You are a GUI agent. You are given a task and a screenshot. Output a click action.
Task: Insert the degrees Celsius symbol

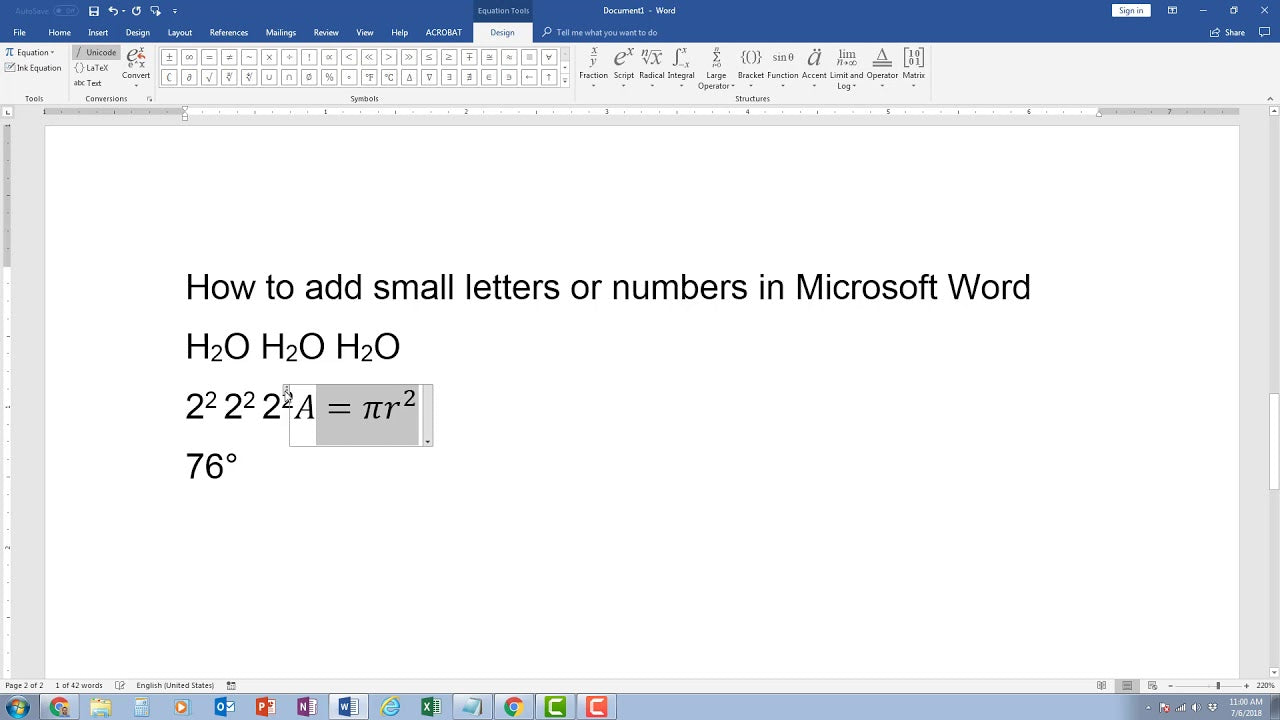pos(389,77)
